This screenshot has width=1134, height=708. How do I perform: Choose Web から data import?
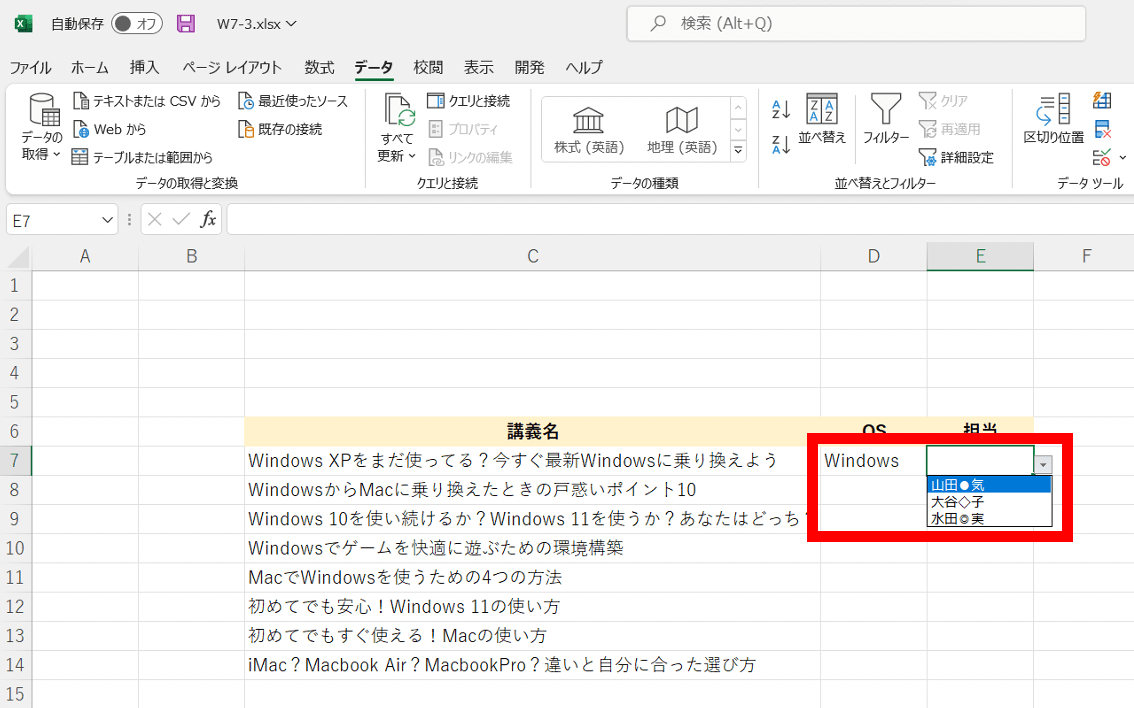point(109,129)
